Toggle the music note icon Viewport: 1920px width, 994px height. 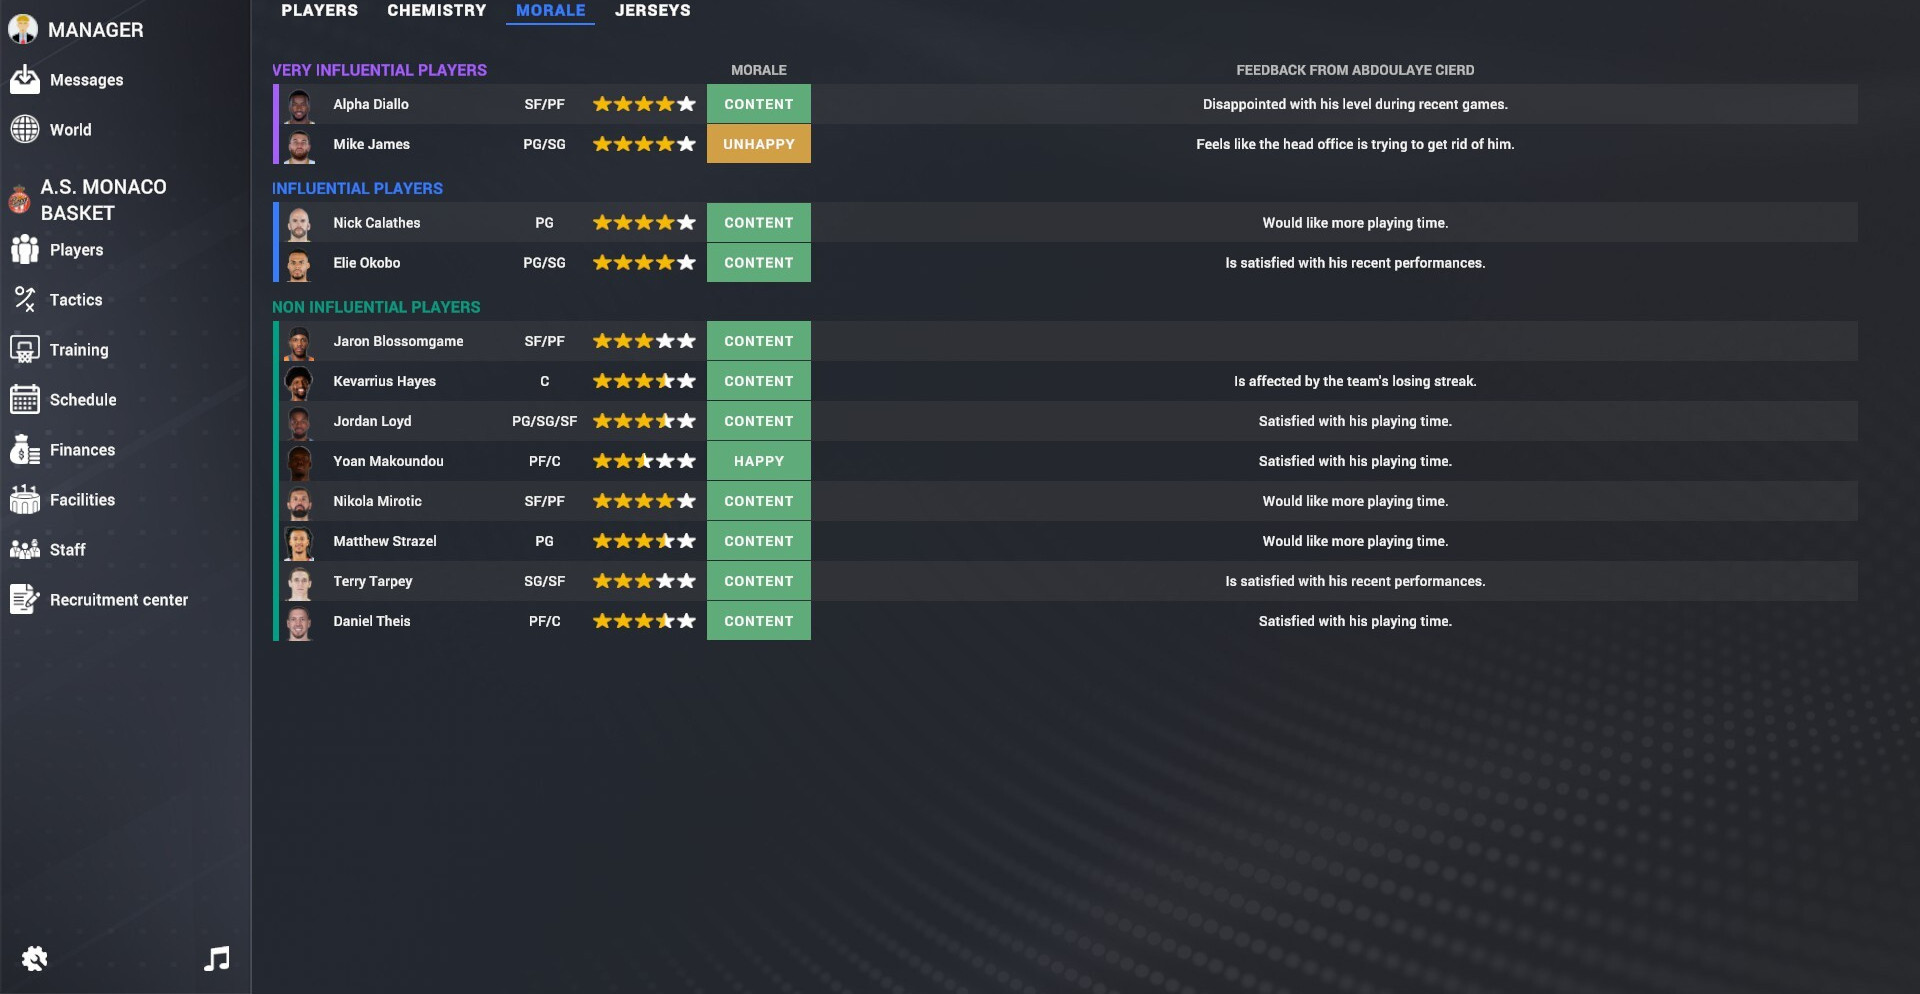pyautogui.click(x=217, y=959)
